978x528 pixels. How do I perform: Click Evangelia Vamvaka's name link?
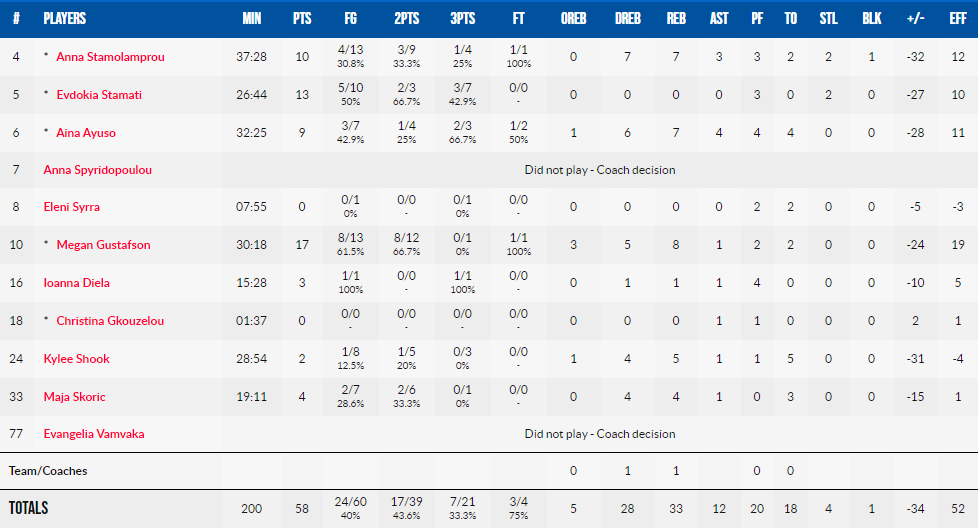(94, 434)
